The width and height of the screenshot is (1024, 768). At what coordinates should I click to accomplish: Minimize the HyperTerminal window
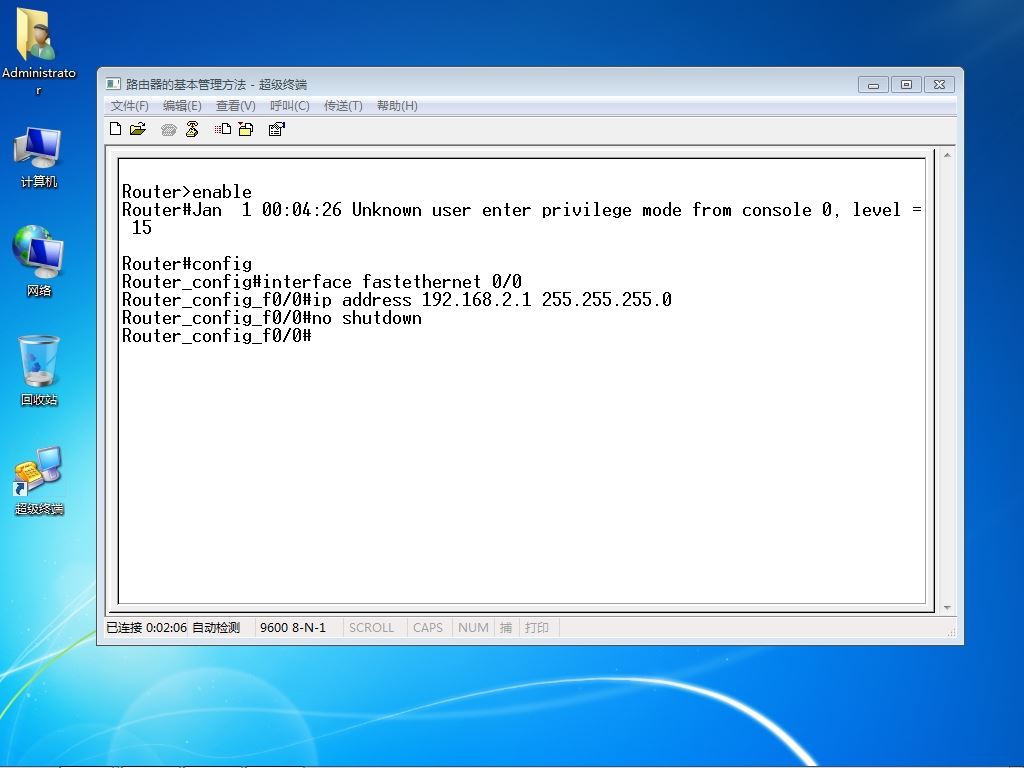pyautogui.click(x=873, y=84)
